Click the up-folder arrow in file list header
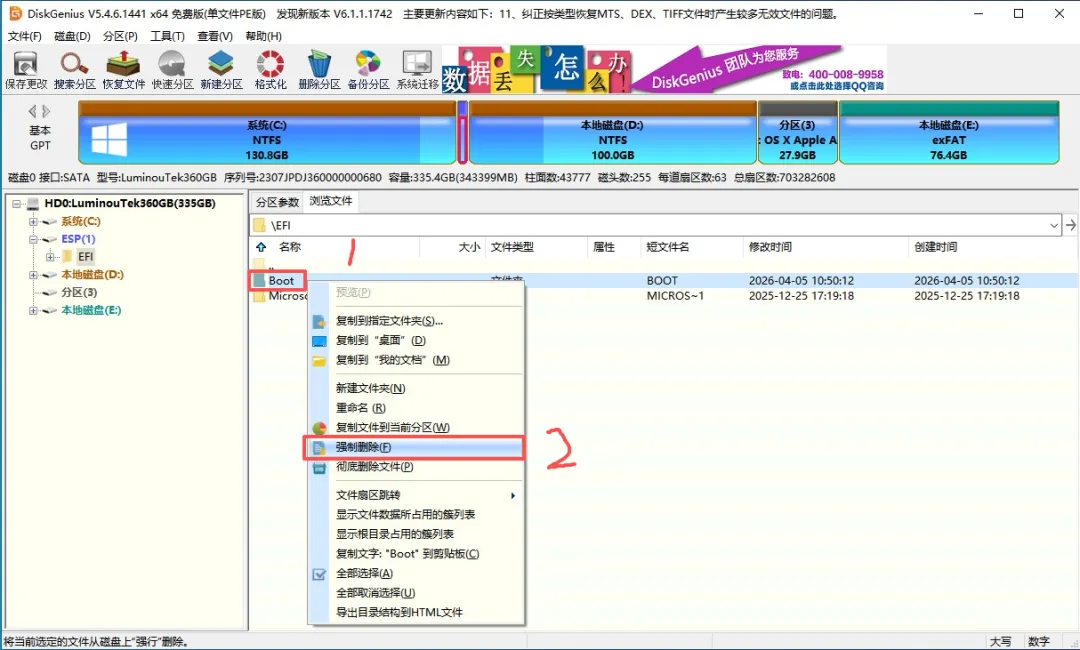Viewport: 1080px width, 650px height. pyautogui.click(x=261, y=247)
